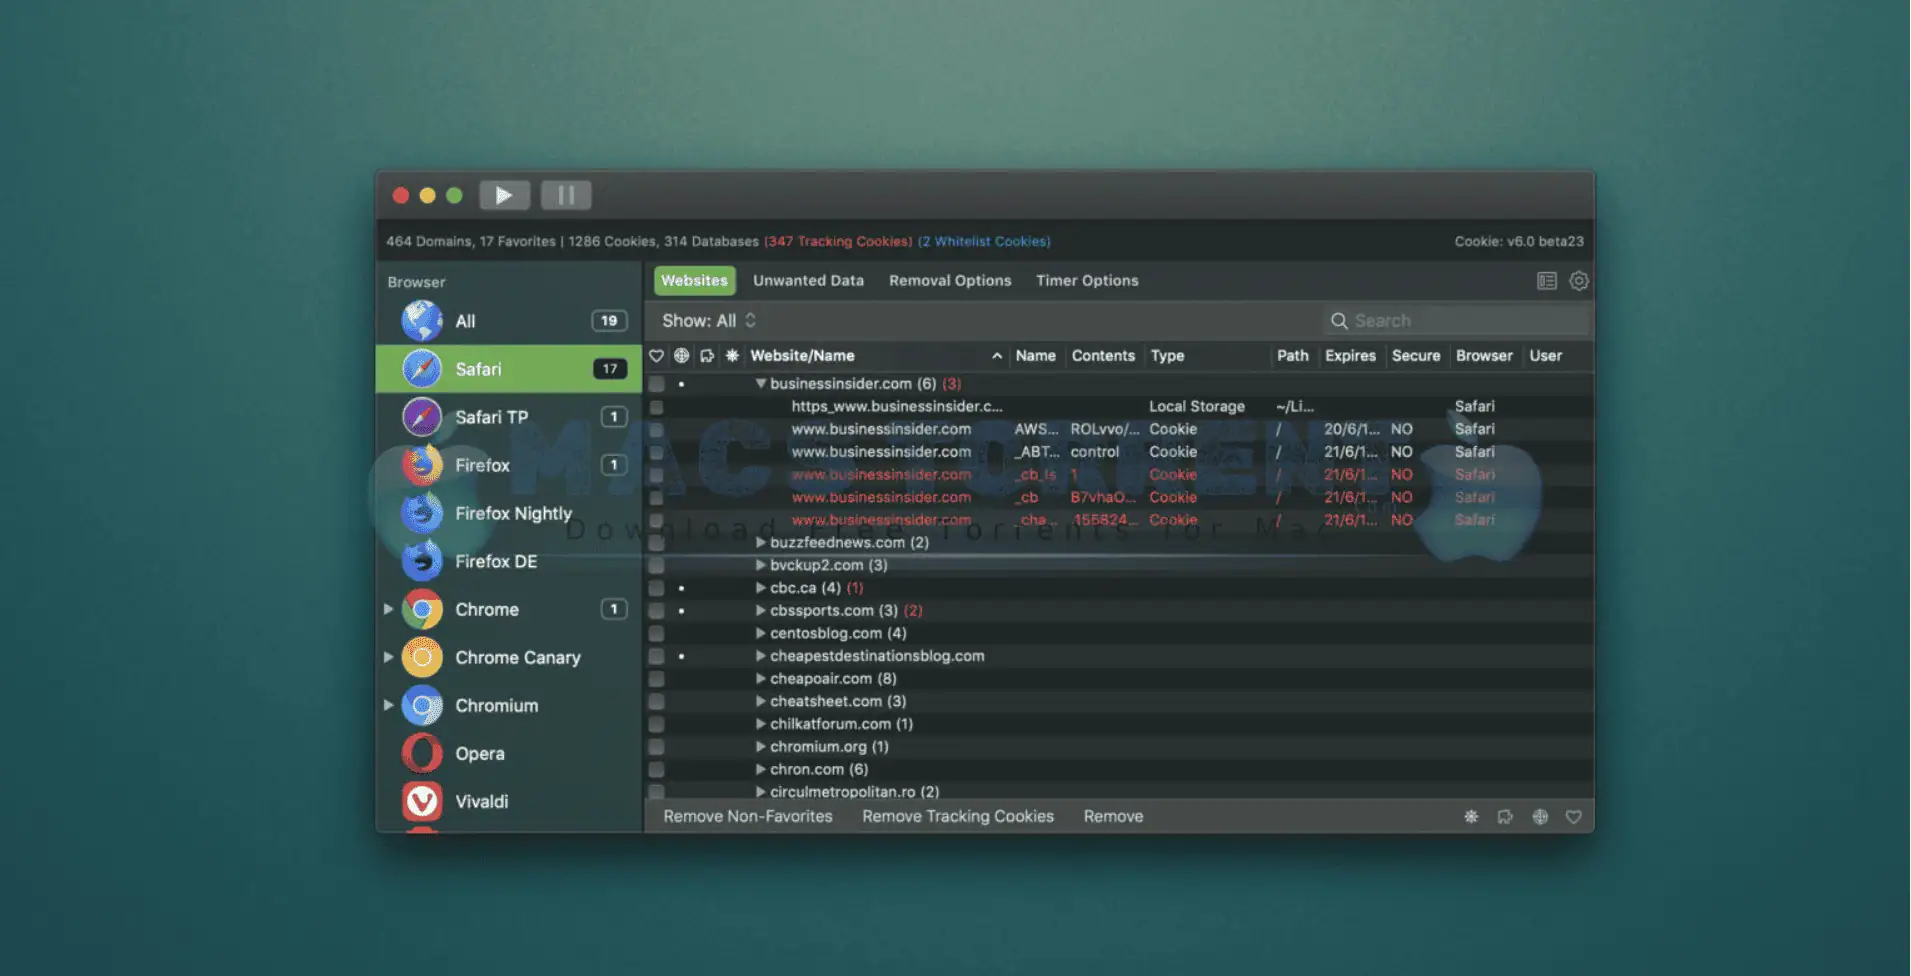Toggle the checkbox for businessinsider.com row
This screenshot has width=1911, height=976.
click(656, 384)
